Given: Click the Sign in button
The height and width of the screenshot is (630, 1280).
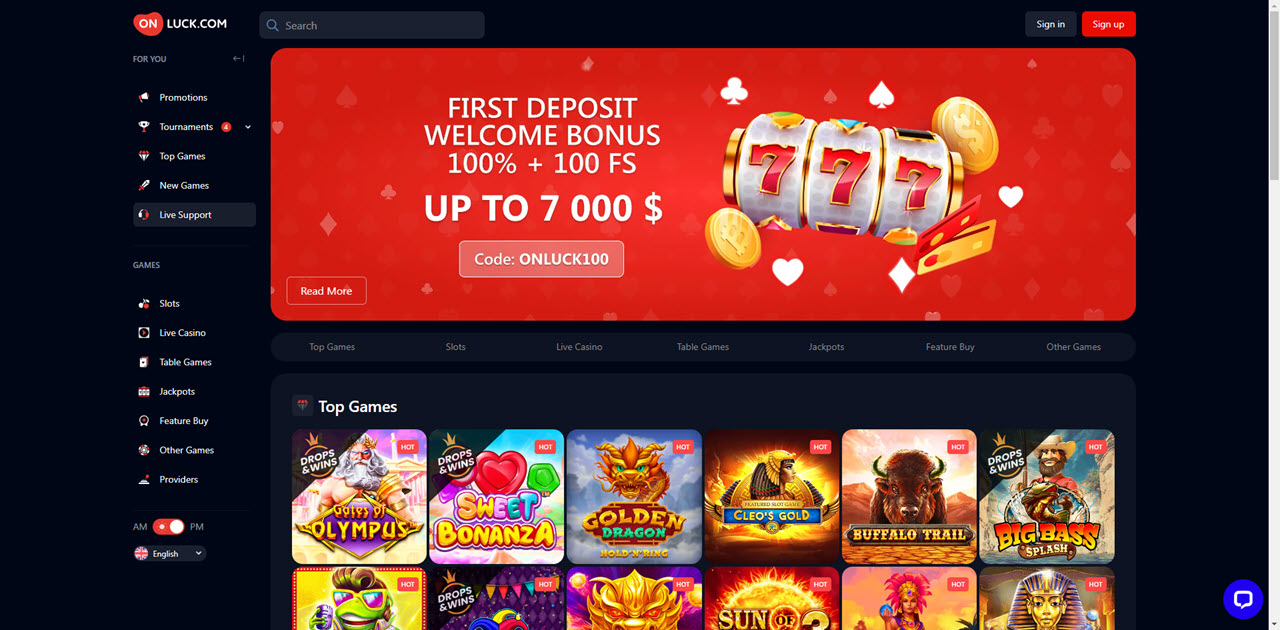Looking at the screenshot, I should tap(1050, 24).
